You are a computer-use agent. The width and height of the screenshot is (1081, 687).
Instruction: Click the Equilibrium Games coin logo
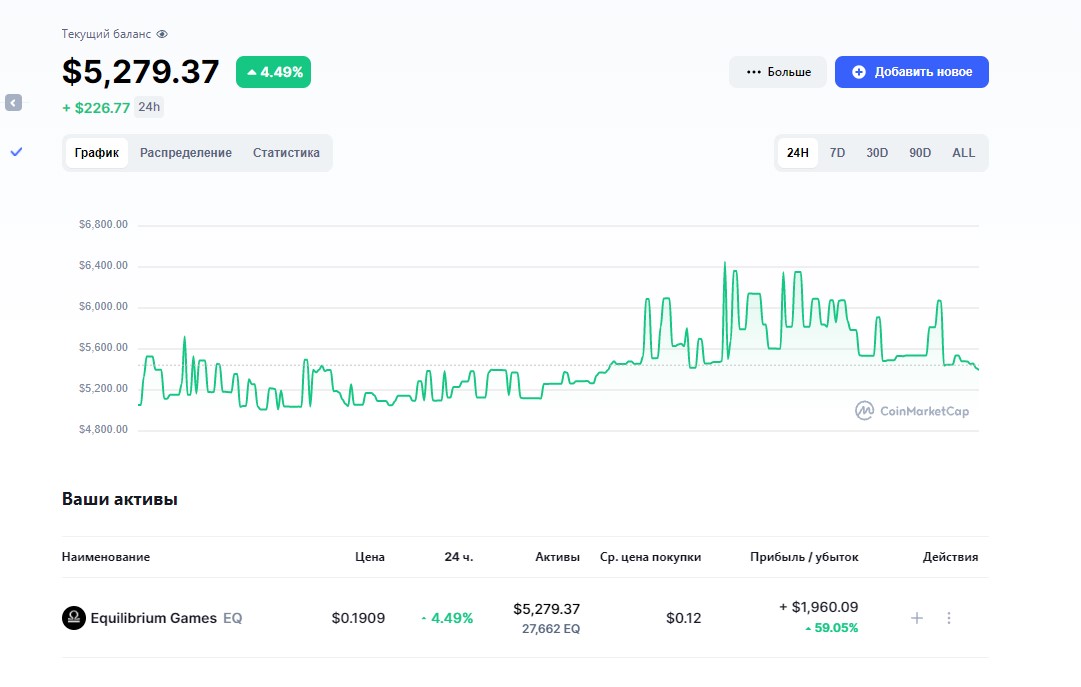(x=74, y=618)
